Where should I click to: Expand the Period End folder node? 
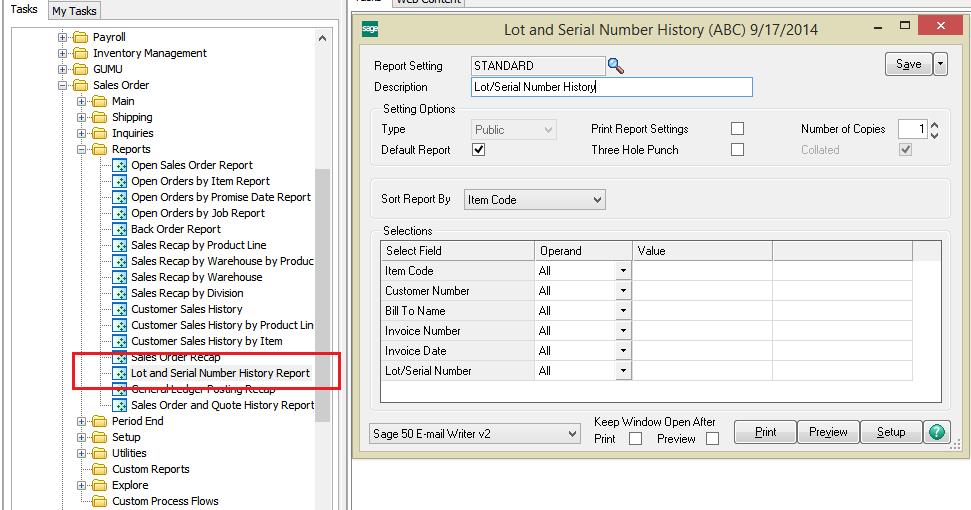(x=82, y=421)
